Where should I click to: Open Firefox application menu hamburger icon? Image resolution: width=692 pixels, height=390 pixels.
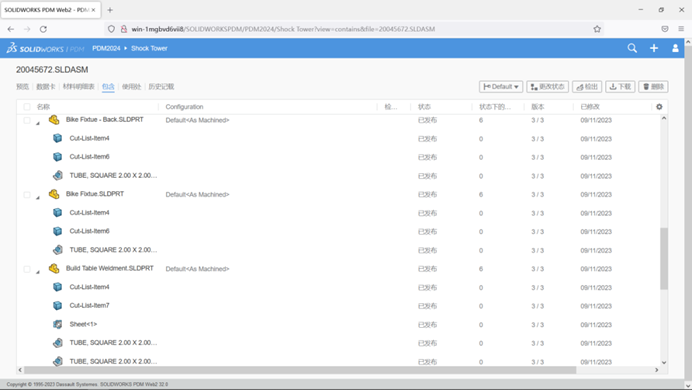coord(681,29)
